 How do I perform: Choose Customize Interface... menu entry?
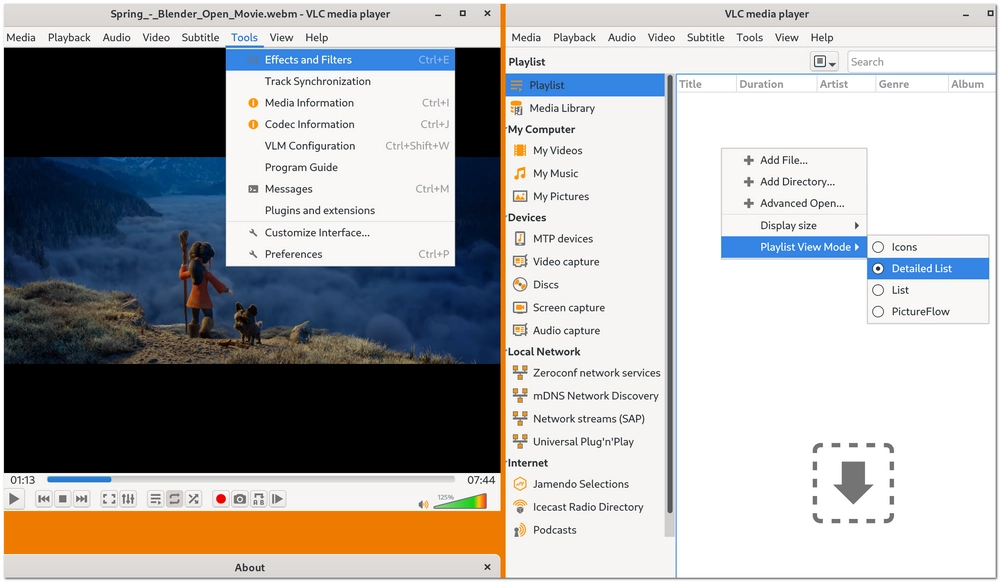tap(341, 233)
